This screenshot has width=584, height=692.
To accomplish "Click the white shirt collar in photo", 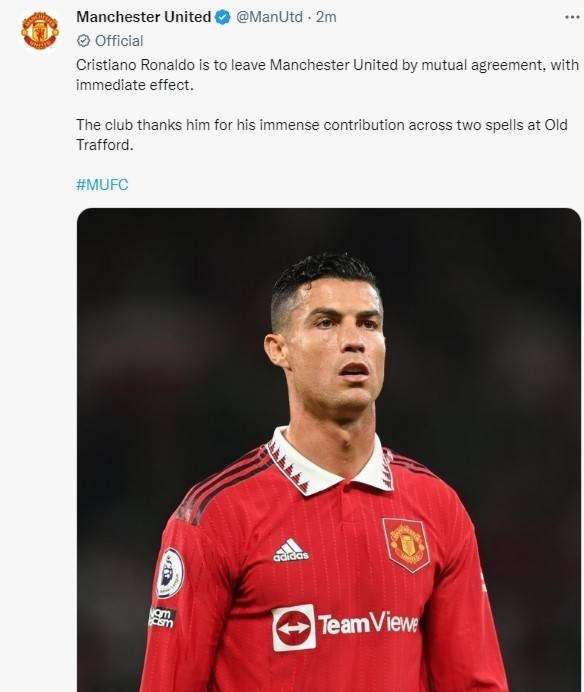I will [x=329, y=461].
